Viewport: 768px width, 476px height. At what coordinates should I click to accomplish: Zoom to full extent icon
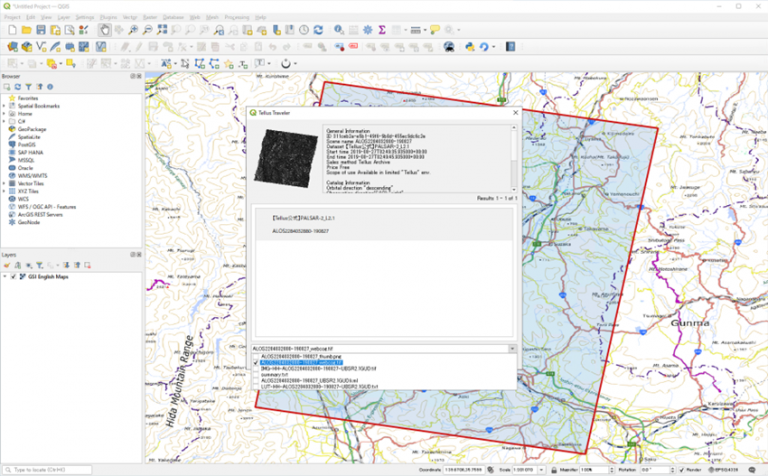coord(162,30)
